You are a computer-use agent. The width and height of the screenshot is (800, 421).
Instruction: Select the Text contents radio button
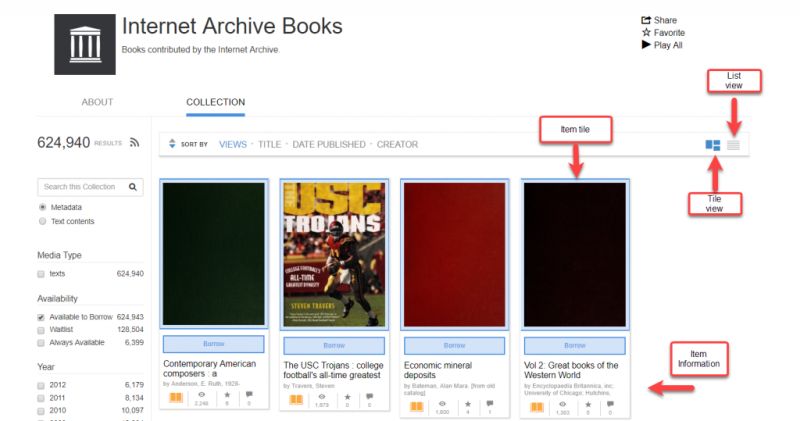coord(42,221)
